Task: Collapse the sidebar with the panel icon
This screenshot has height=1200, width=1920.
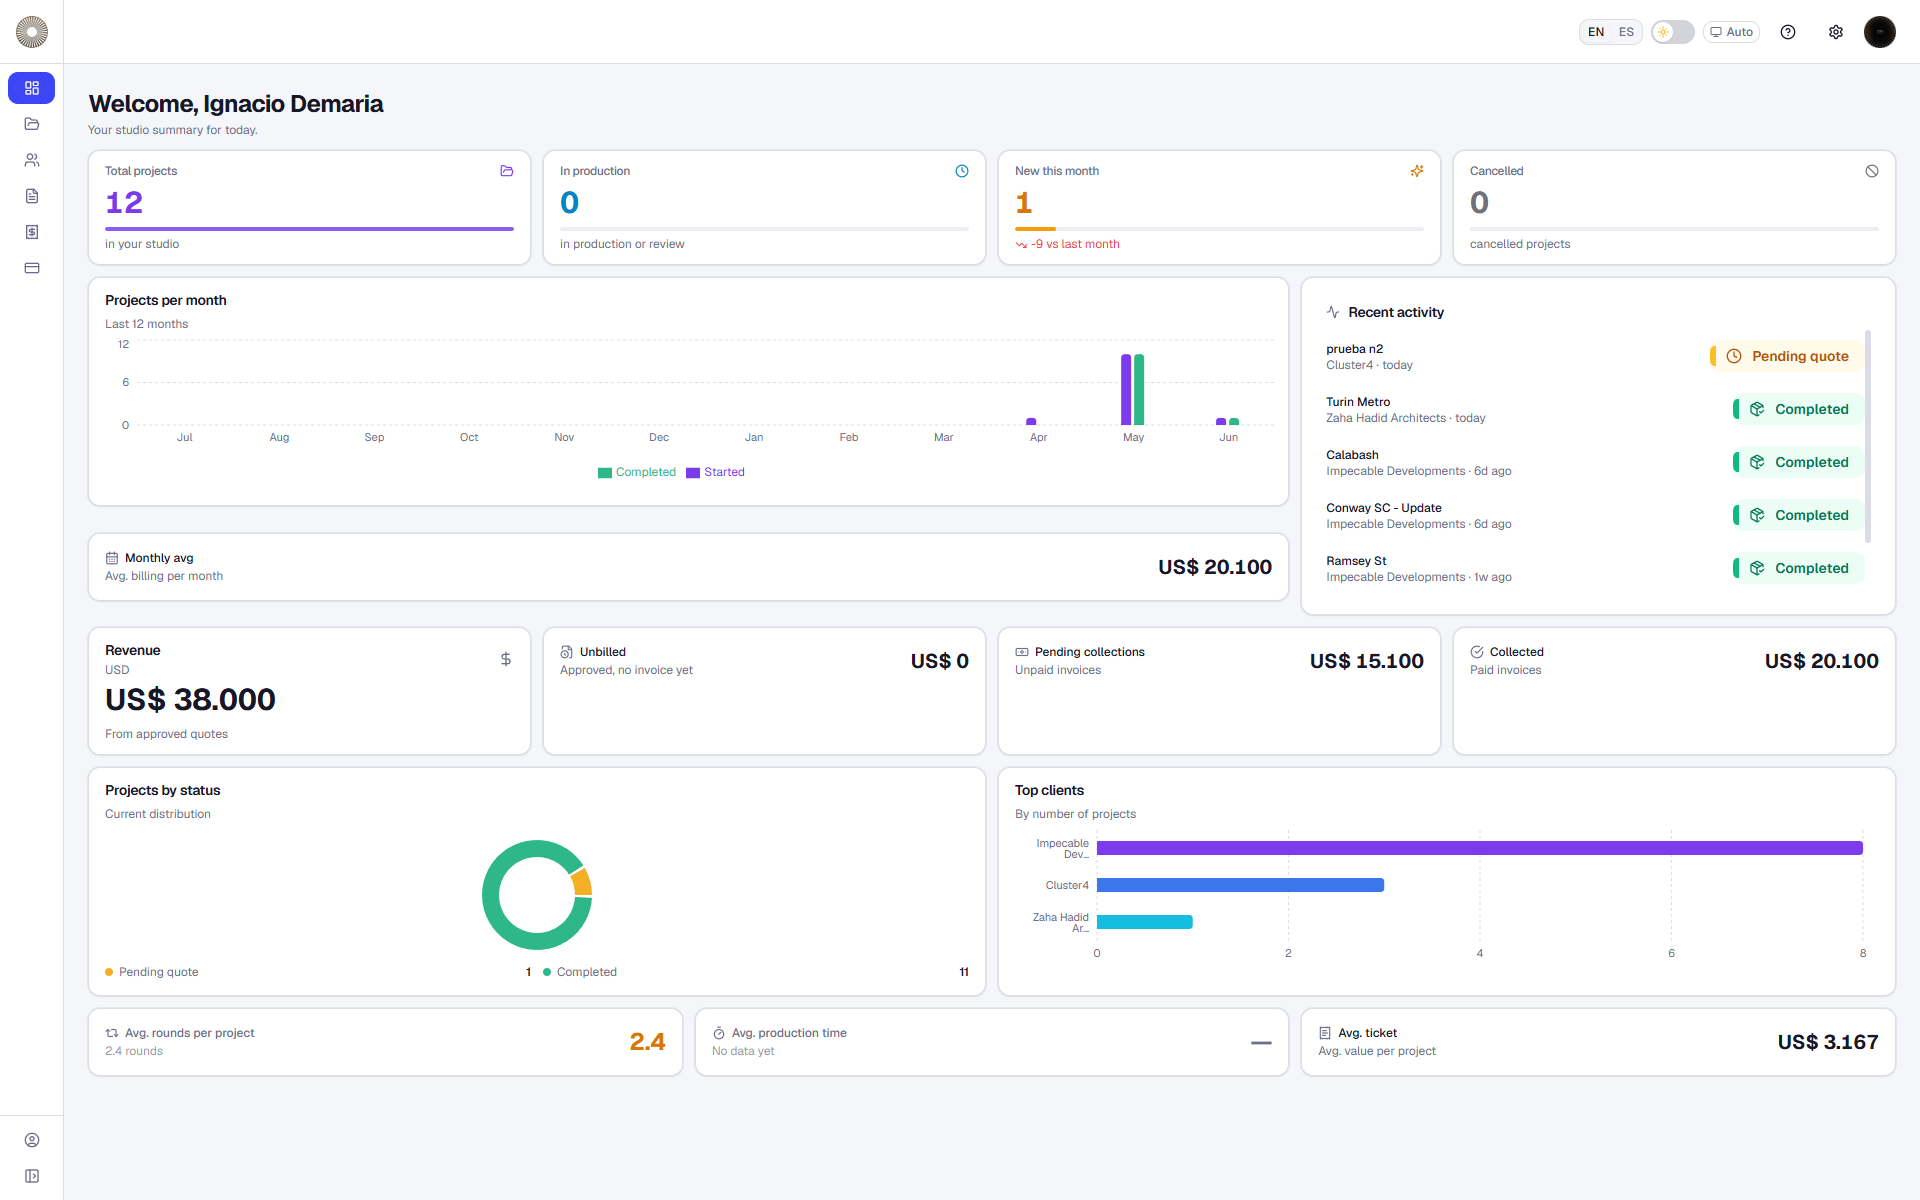Action: coord(32,1176)
